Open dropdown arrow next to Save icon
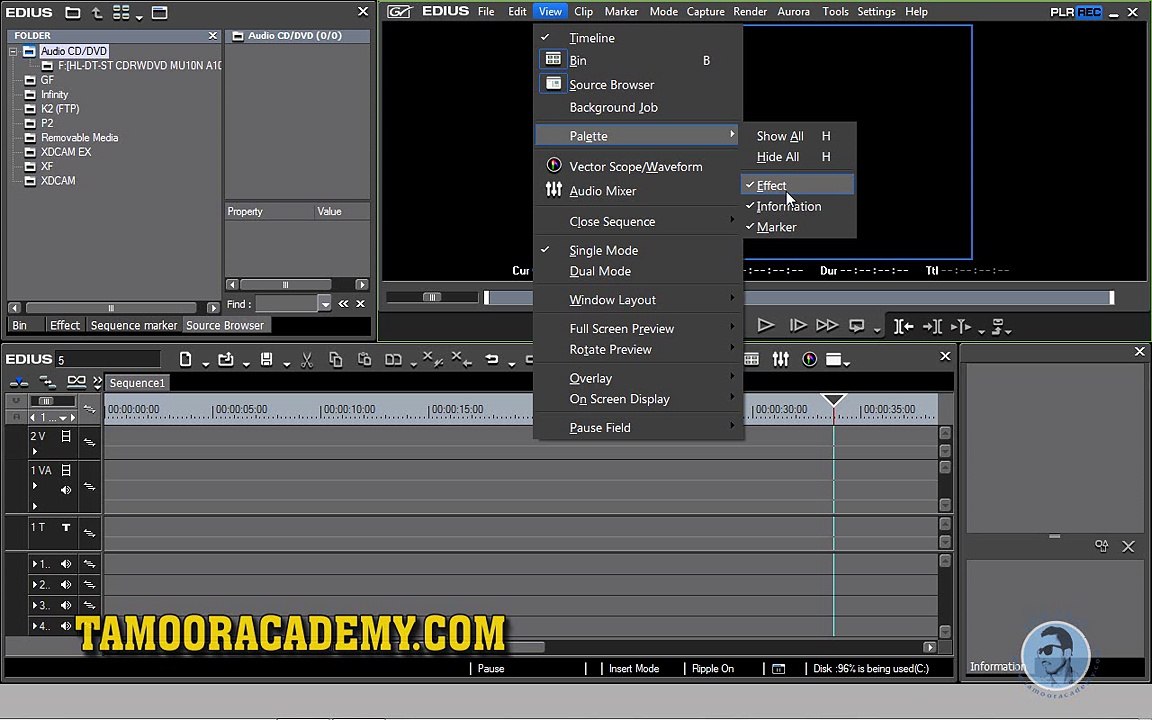This screenshot has height=720, width=1152. [x=286, y=364]
